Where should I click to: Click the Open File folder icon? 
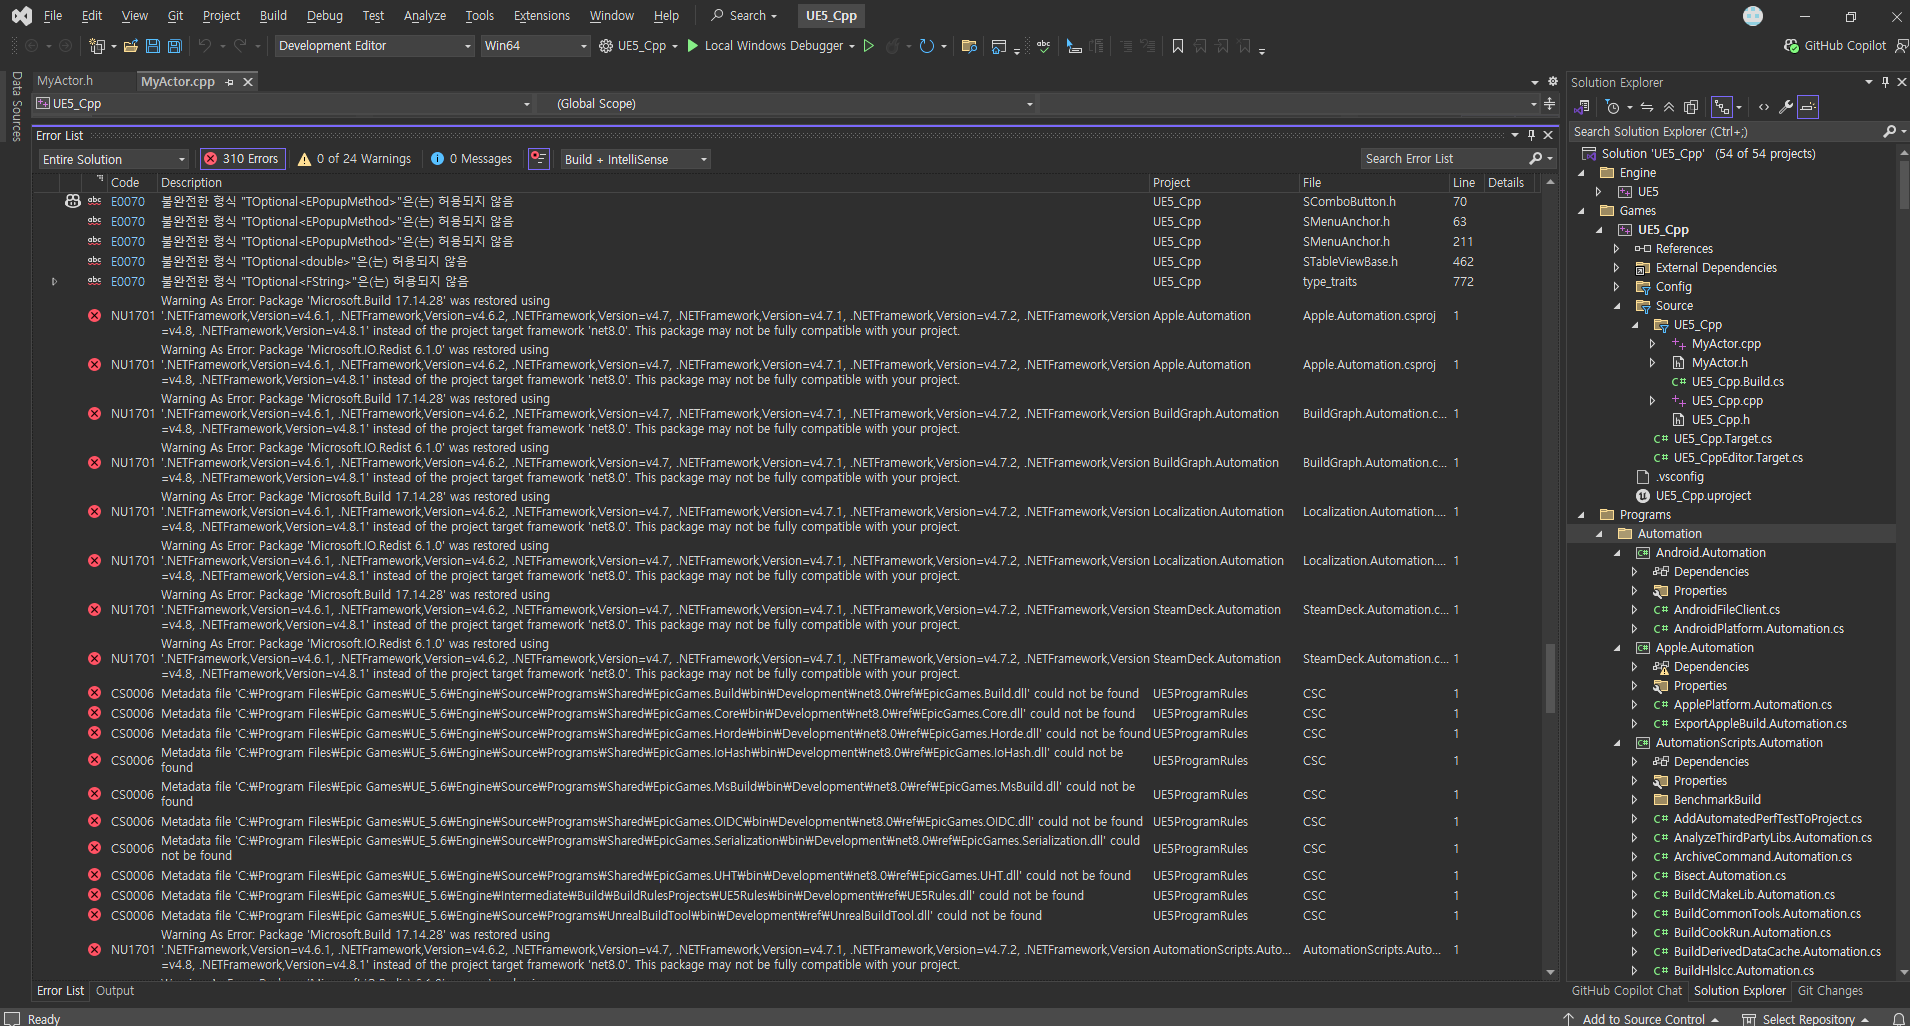(131, 46)
